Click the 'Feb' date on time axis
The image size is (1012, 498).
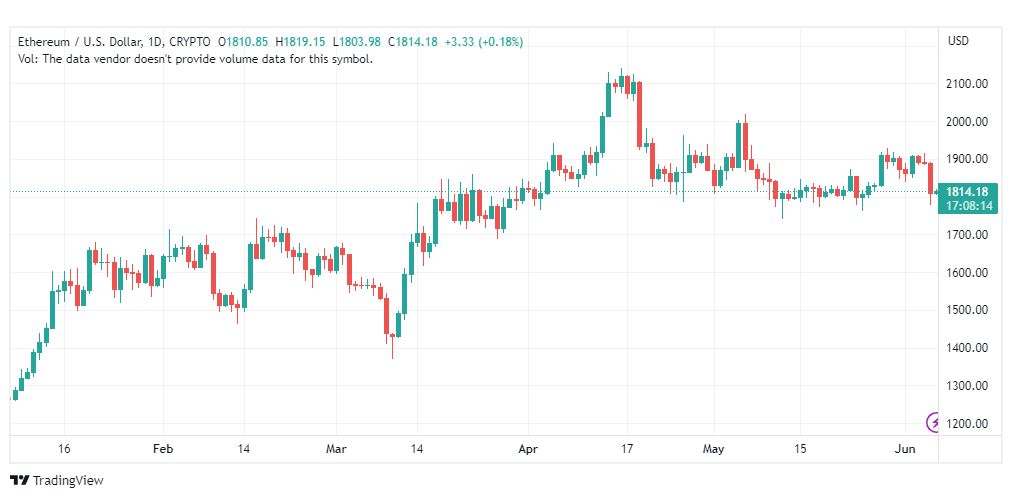click(x=164, y=449)
